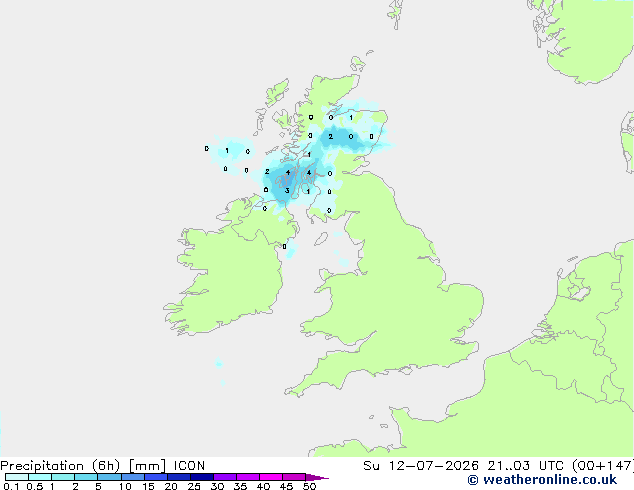
Task: Click the '[mm]' unit label
Action: point(147,466)
